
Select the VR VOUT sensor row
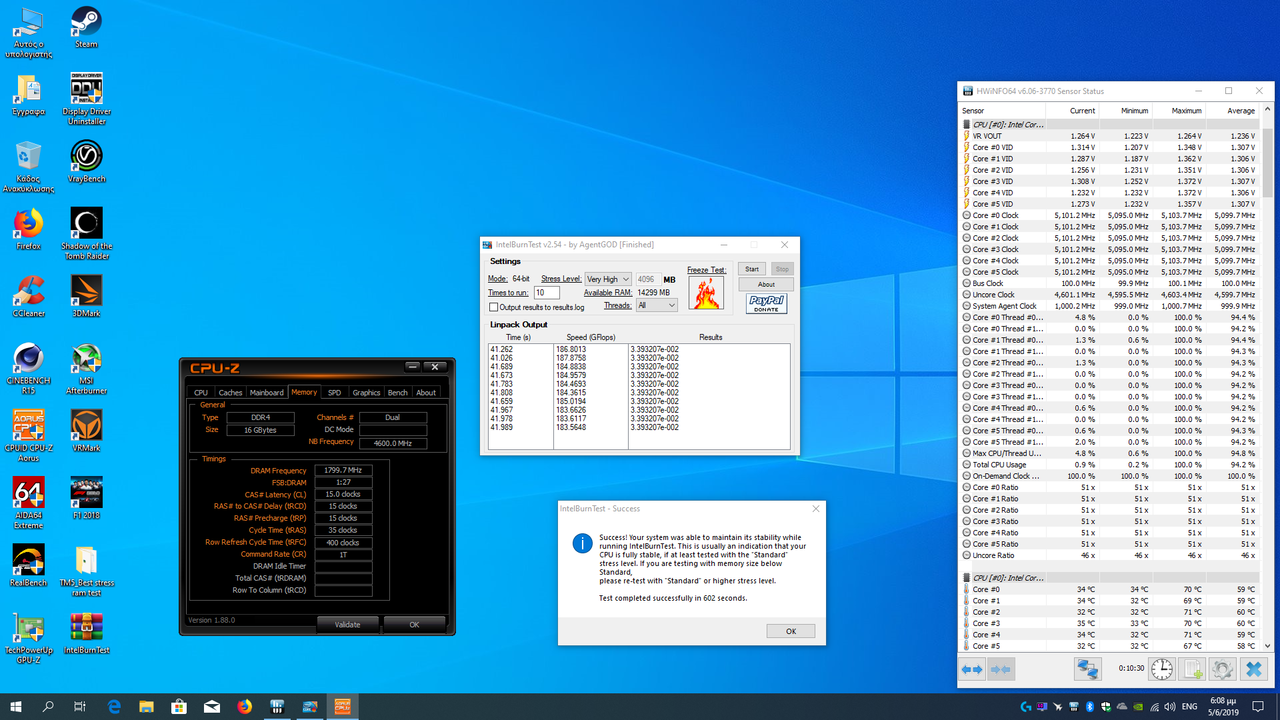(1109, 136)
